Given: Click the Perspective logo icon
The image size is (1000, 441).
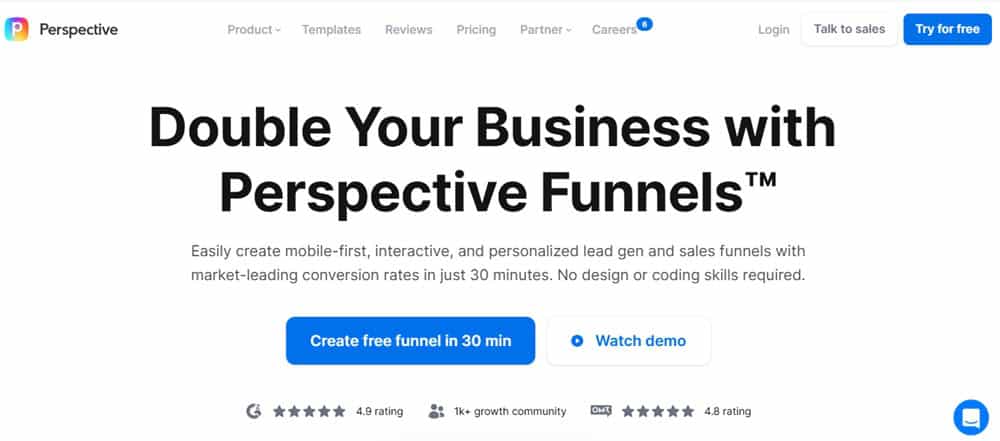Looking at the screenshot, I should (x=17, y=29).
